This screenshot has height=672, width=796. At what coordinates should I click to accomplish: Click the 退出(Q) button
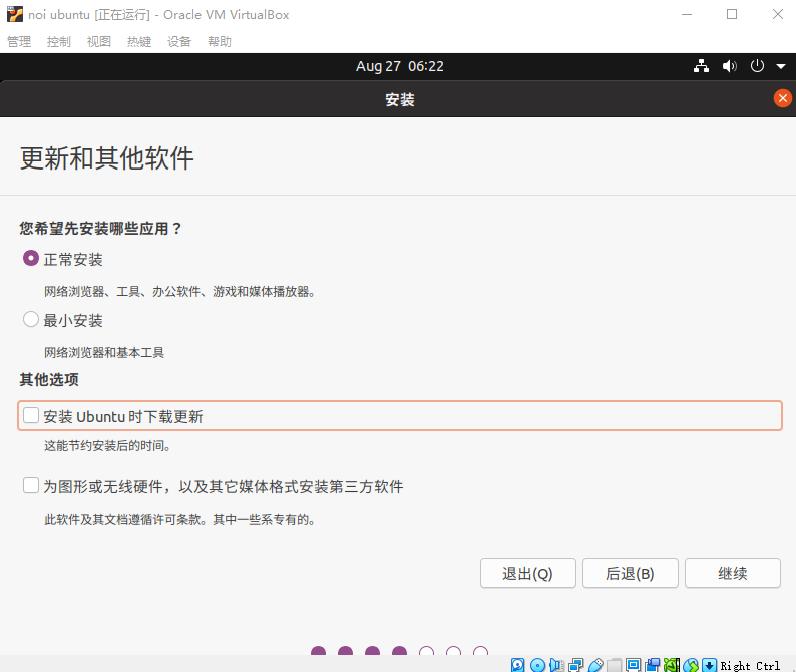[527, 573]
